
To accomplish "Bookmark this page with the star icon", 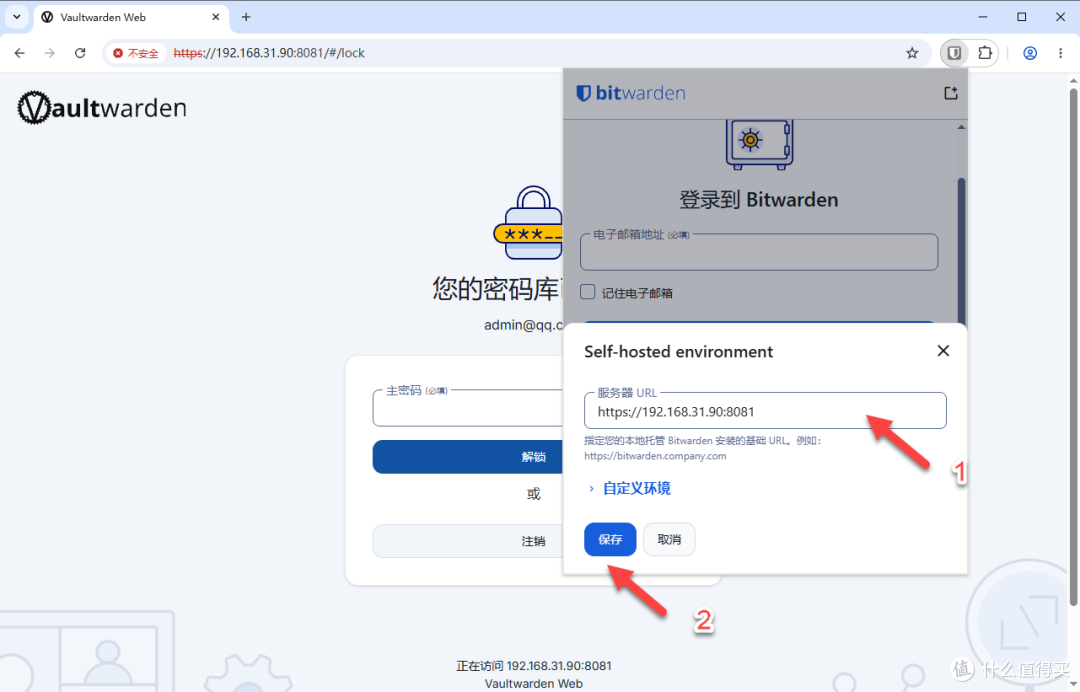I will tap(912, 53).
